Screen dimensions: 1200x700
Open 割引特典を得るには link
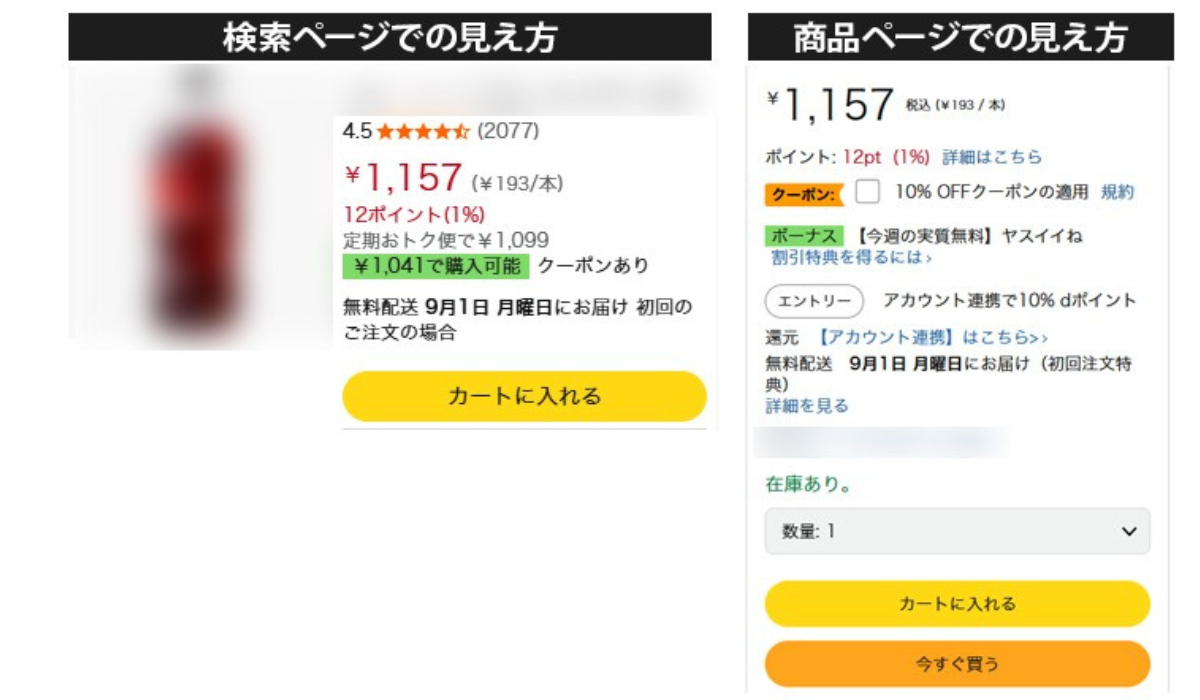click(851, 258)
